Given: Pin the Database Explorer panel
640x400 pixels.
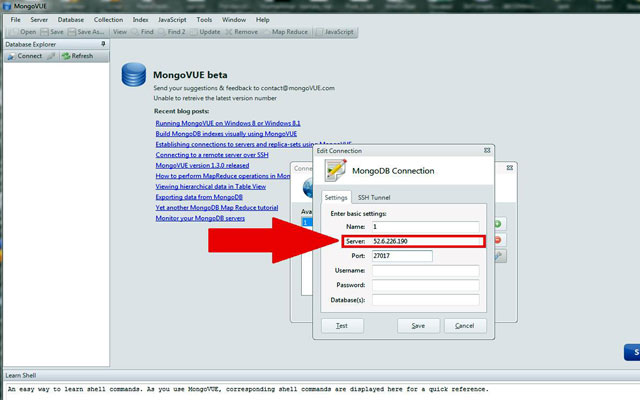Looking at the screenshot, I should (103, 44).
